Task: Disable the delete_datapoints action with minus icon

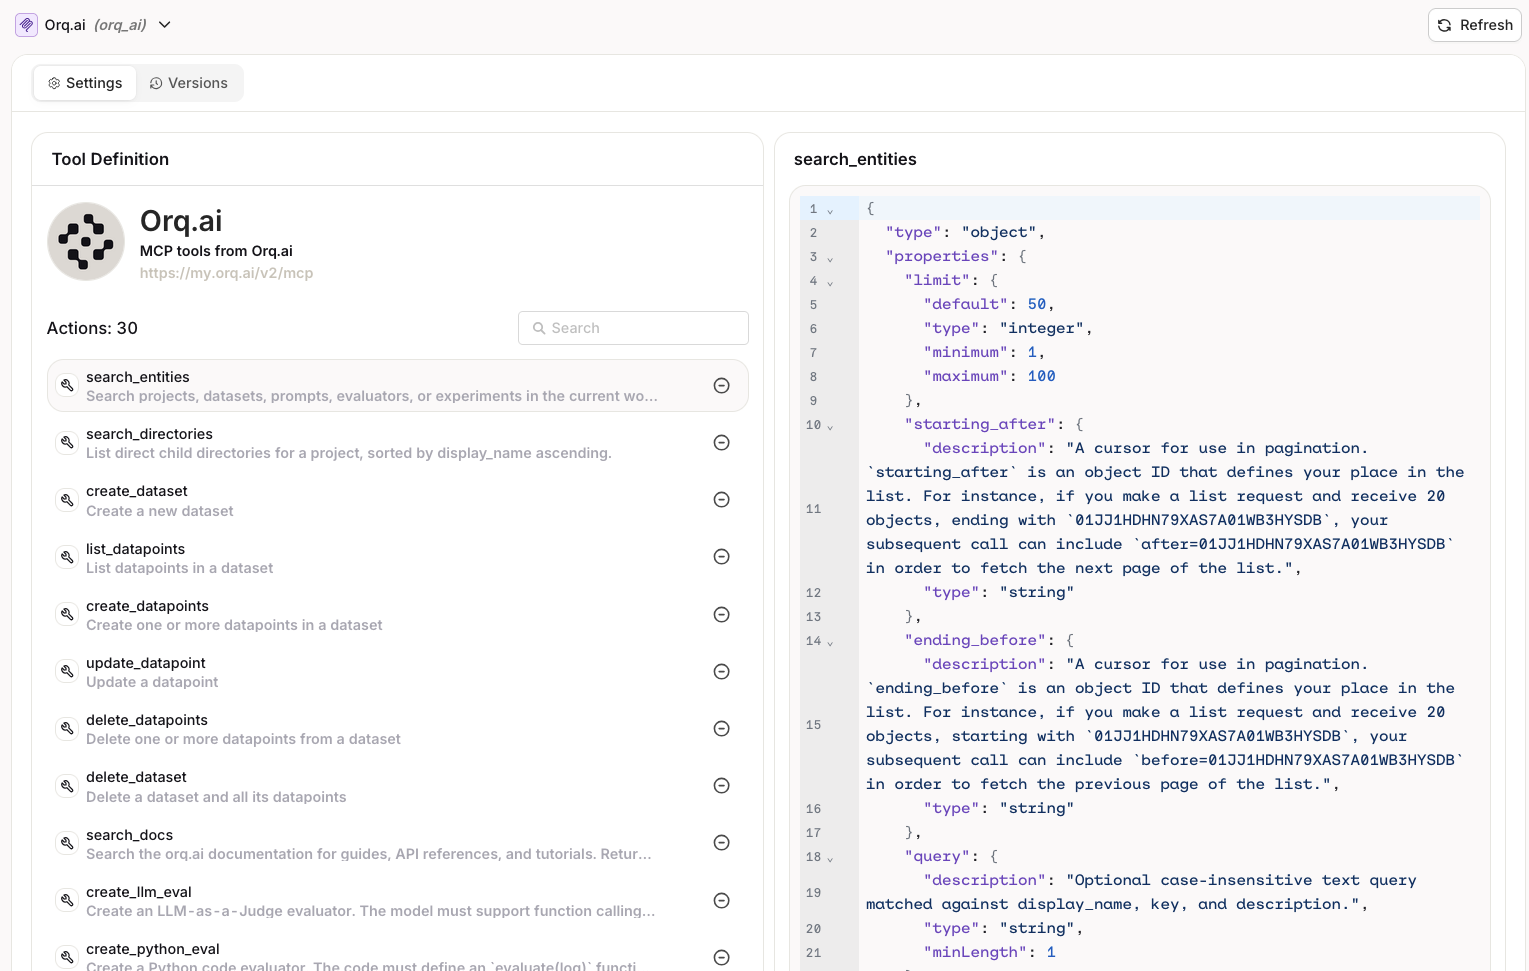Action: (721, 729)
